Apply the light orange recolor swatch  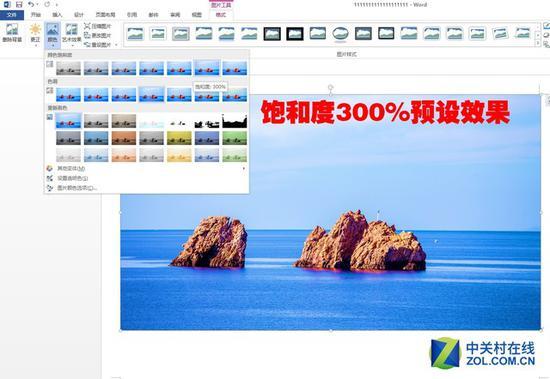(123, 155)
